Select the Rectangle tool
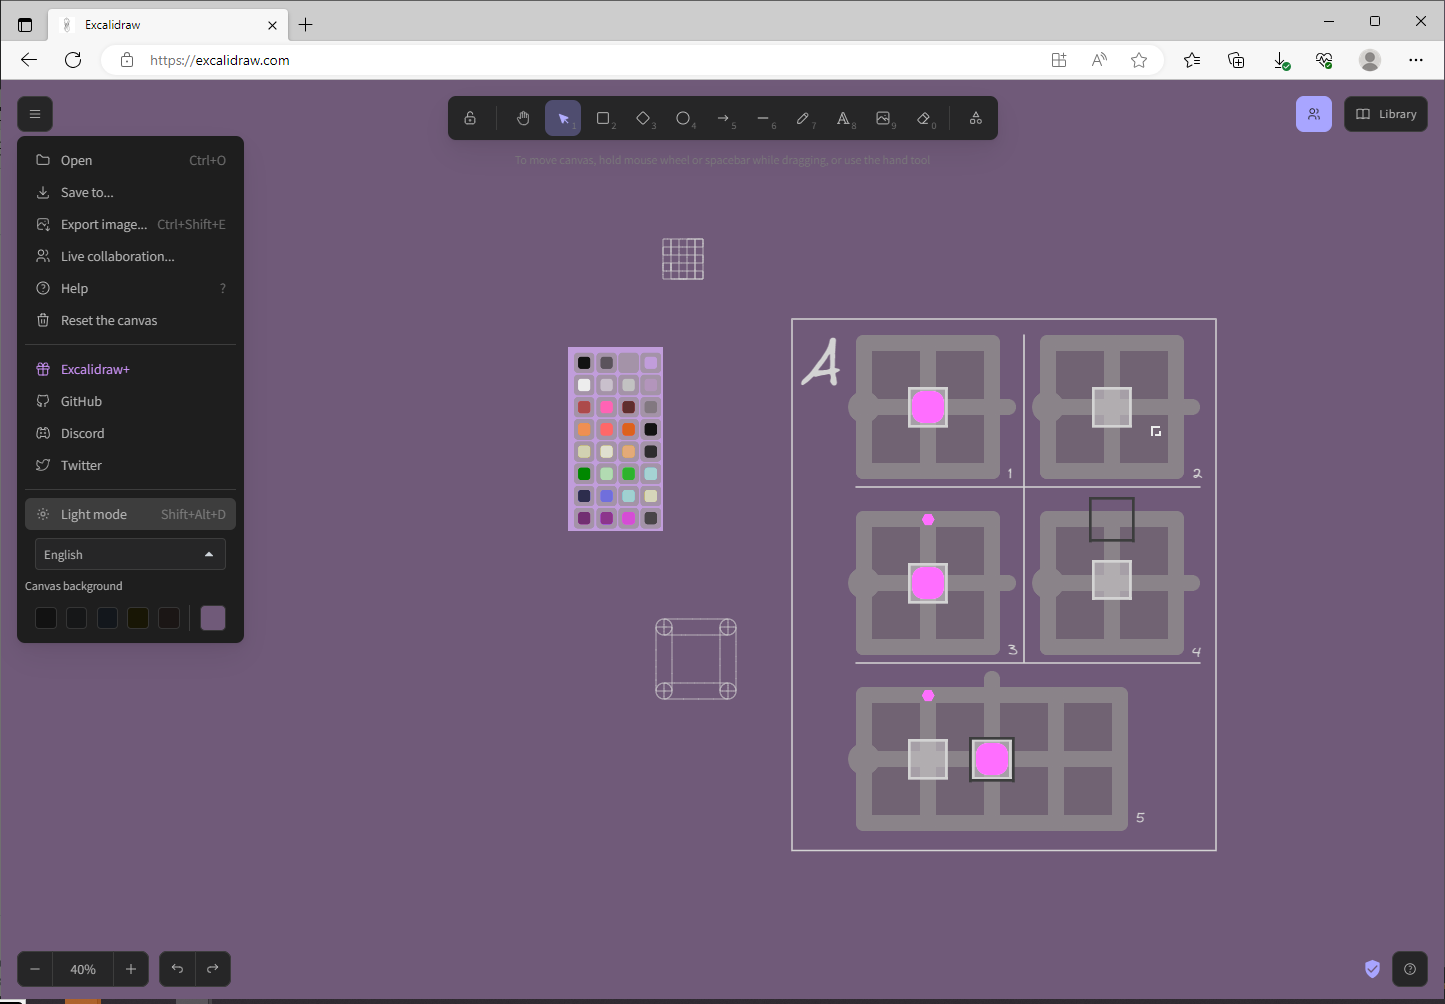 (604, 117)
